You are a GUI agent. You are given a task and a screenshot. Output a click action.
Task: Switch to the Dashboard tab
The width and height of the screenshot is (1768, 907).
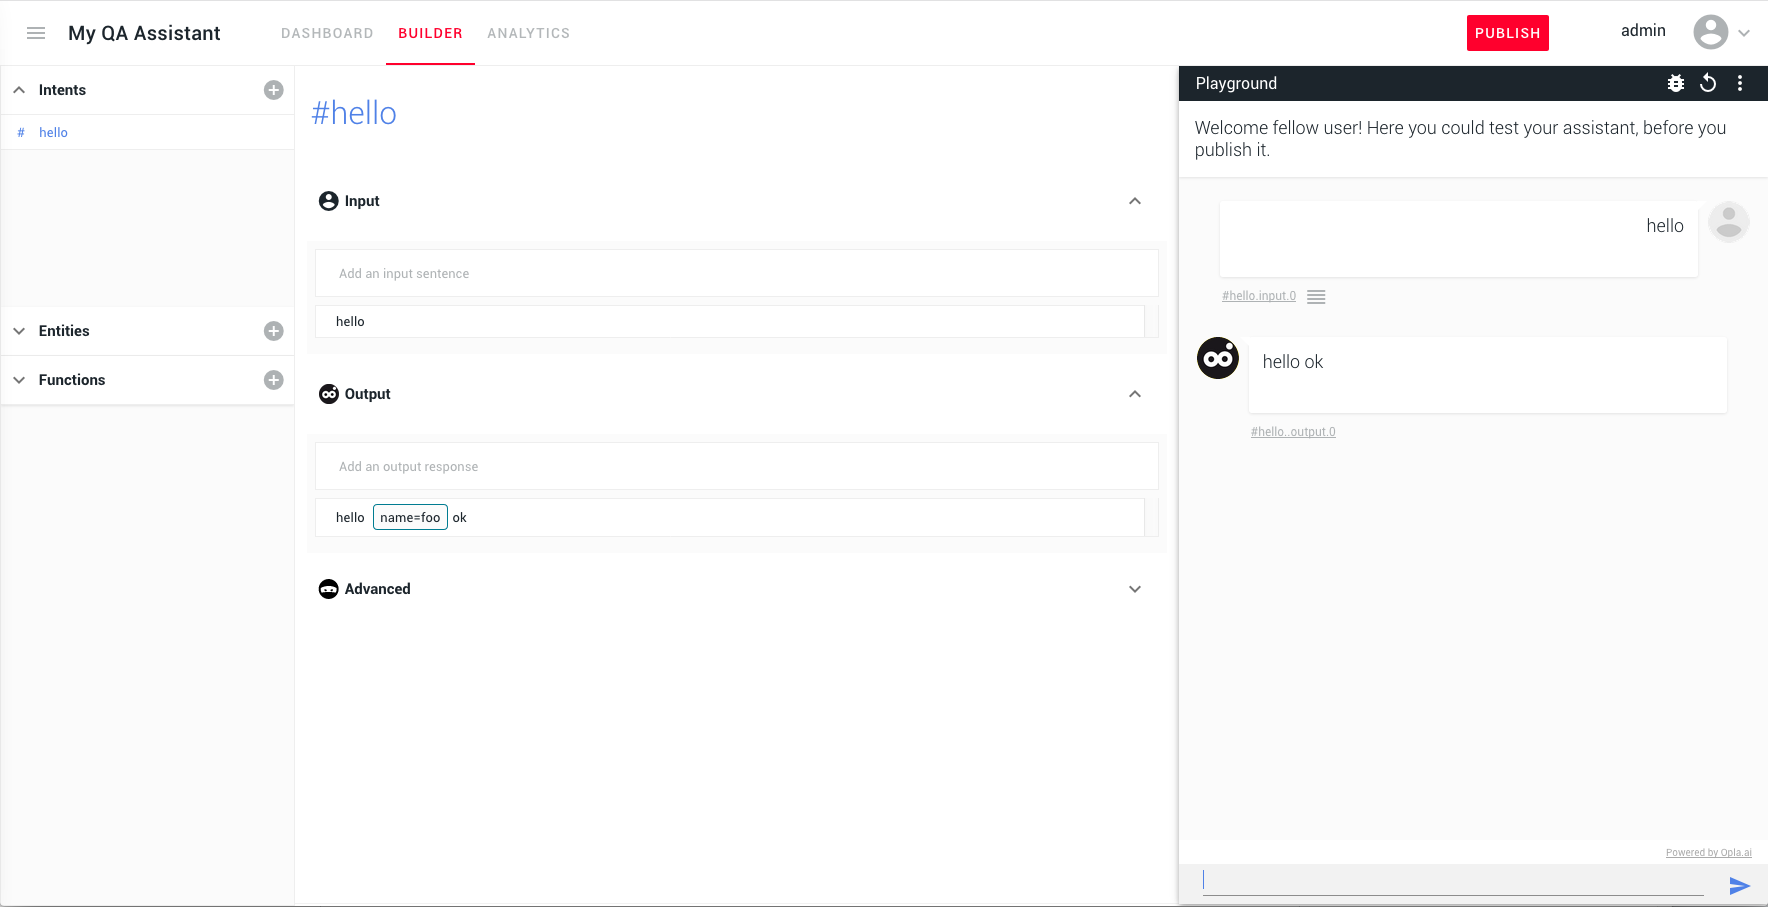click(x=327, y=33)
